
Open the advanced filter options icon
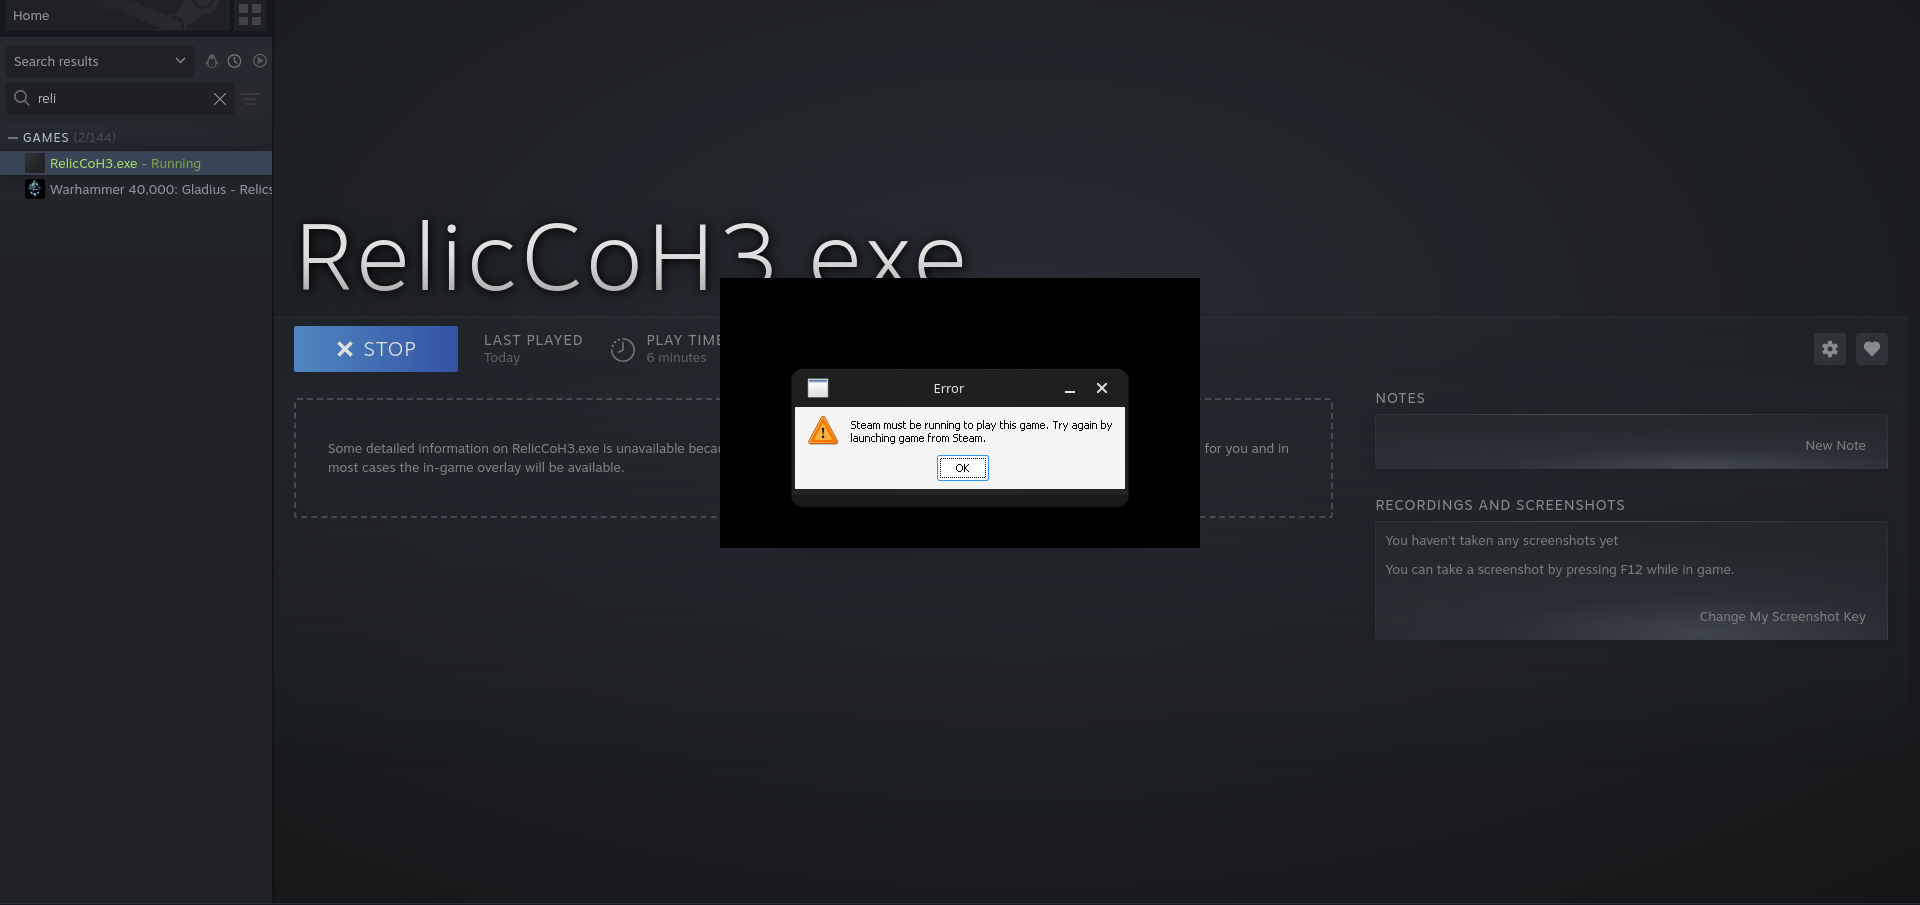[250, 99]
